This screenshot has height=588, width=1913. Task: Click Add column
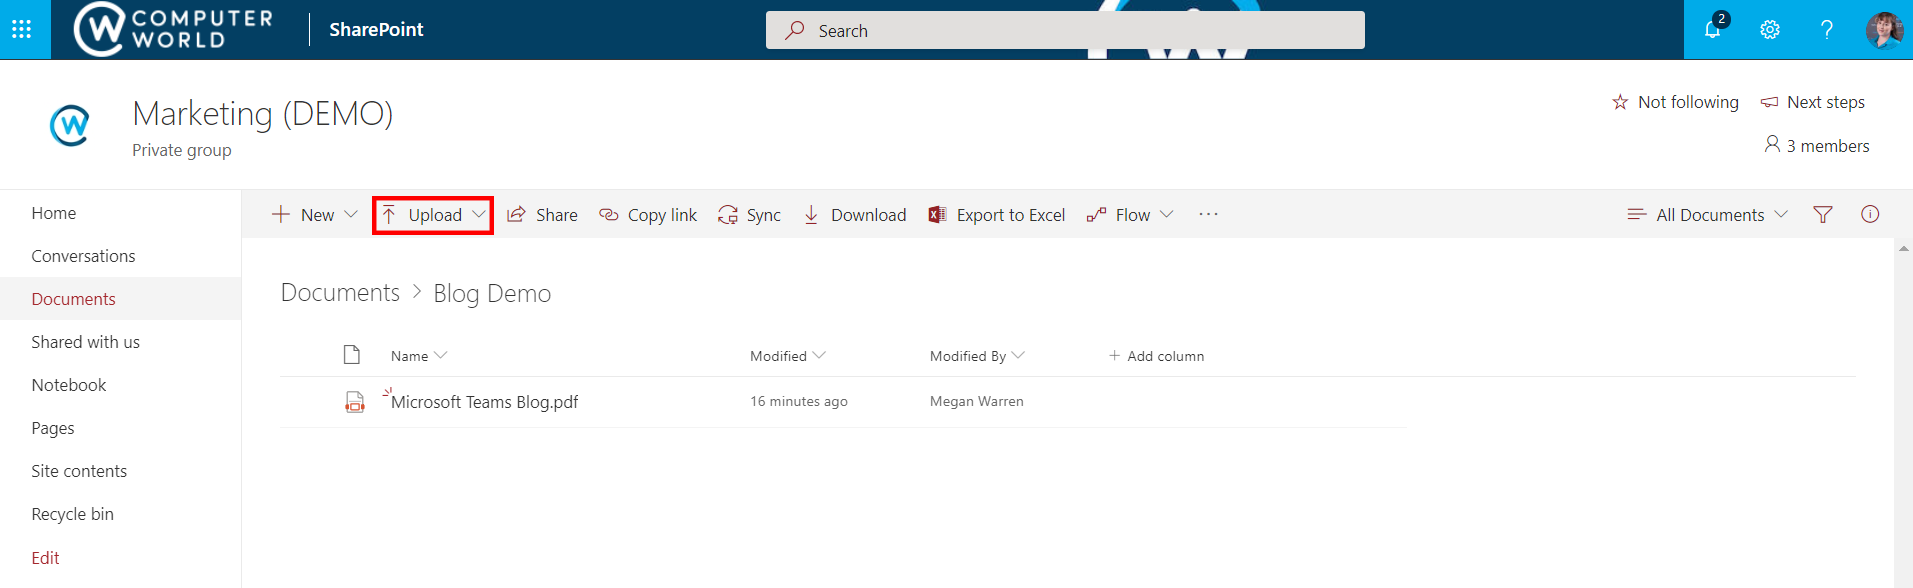pyautogui.click(x=1156, y=356)
